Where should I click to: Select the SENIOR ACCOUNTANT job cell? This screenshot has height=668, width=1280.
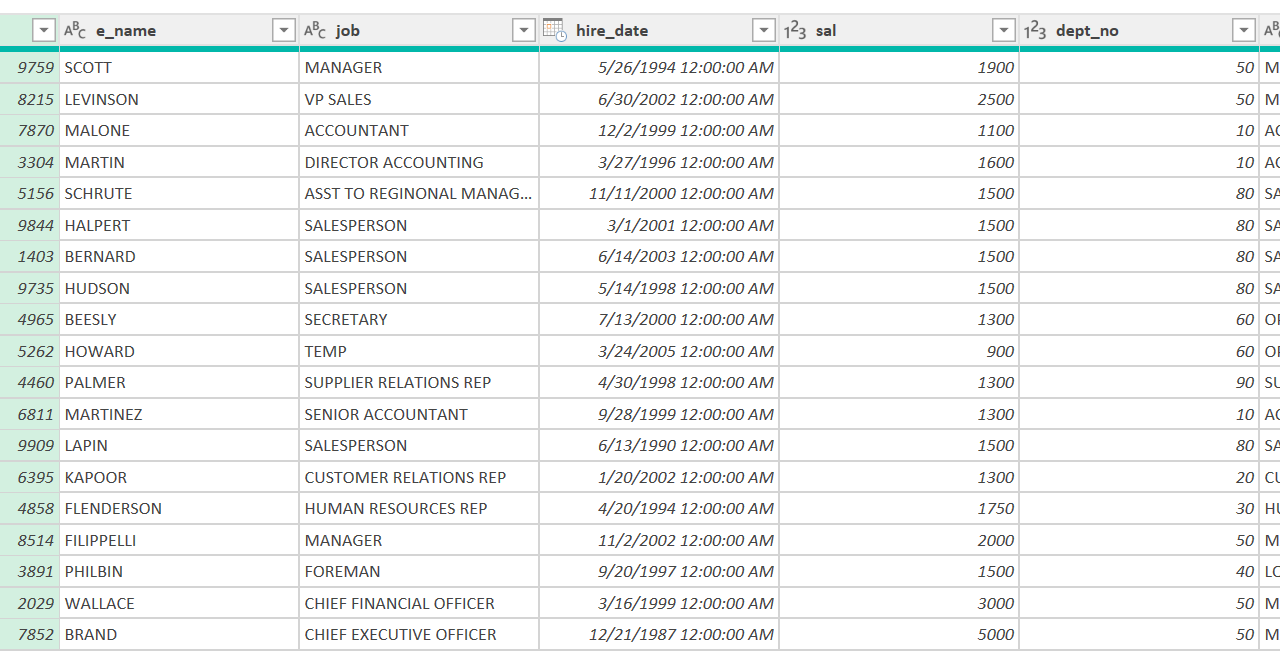point(419,414)
